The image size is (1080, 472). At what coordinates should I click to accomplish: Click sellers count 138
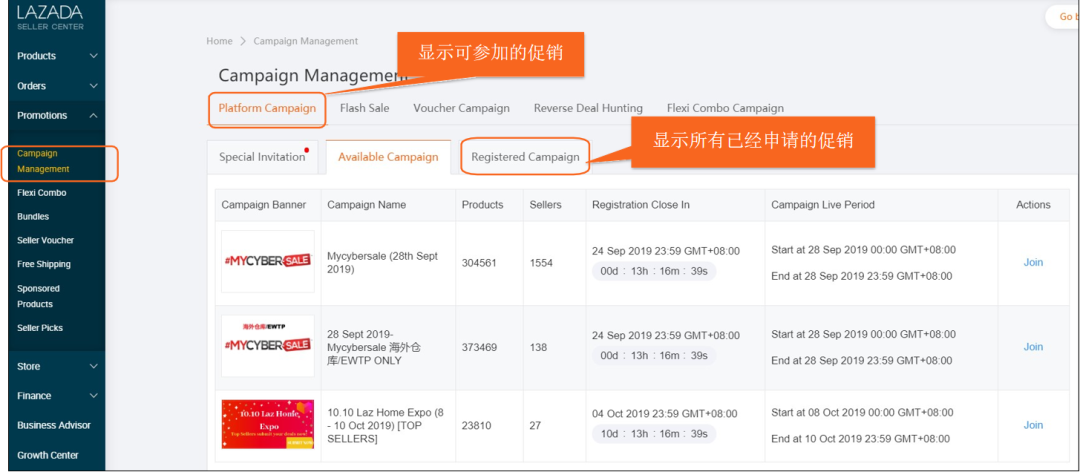coord(538,347)
